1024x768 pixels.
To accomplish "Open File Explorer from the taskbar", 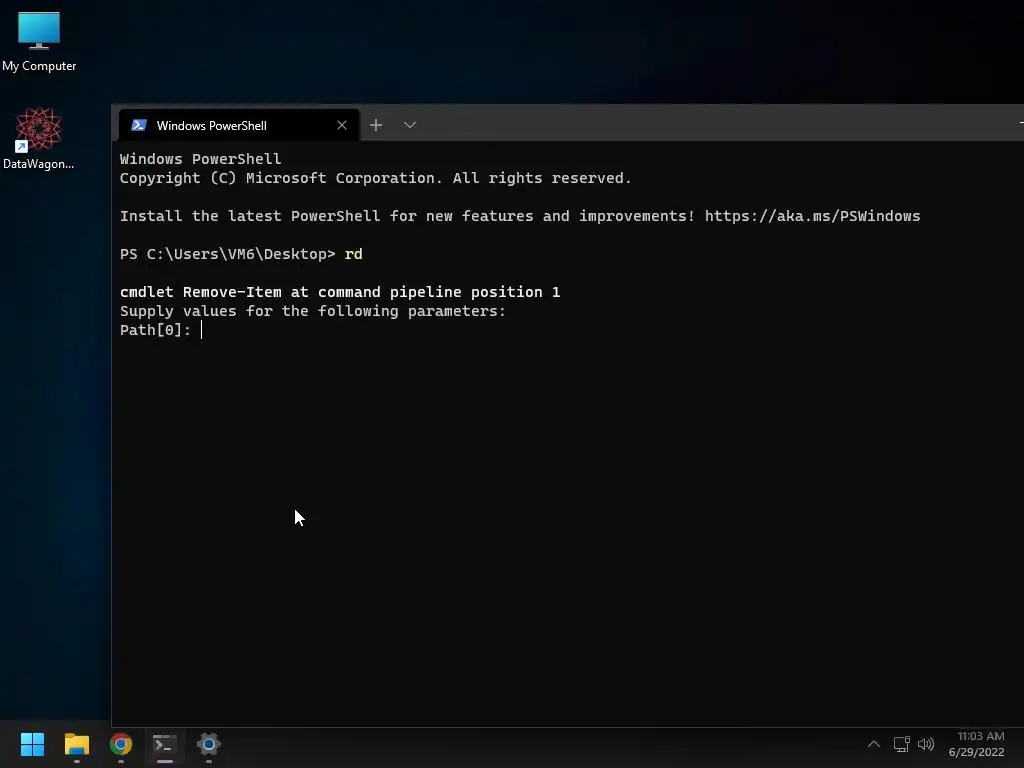I will tap(76, 744).
